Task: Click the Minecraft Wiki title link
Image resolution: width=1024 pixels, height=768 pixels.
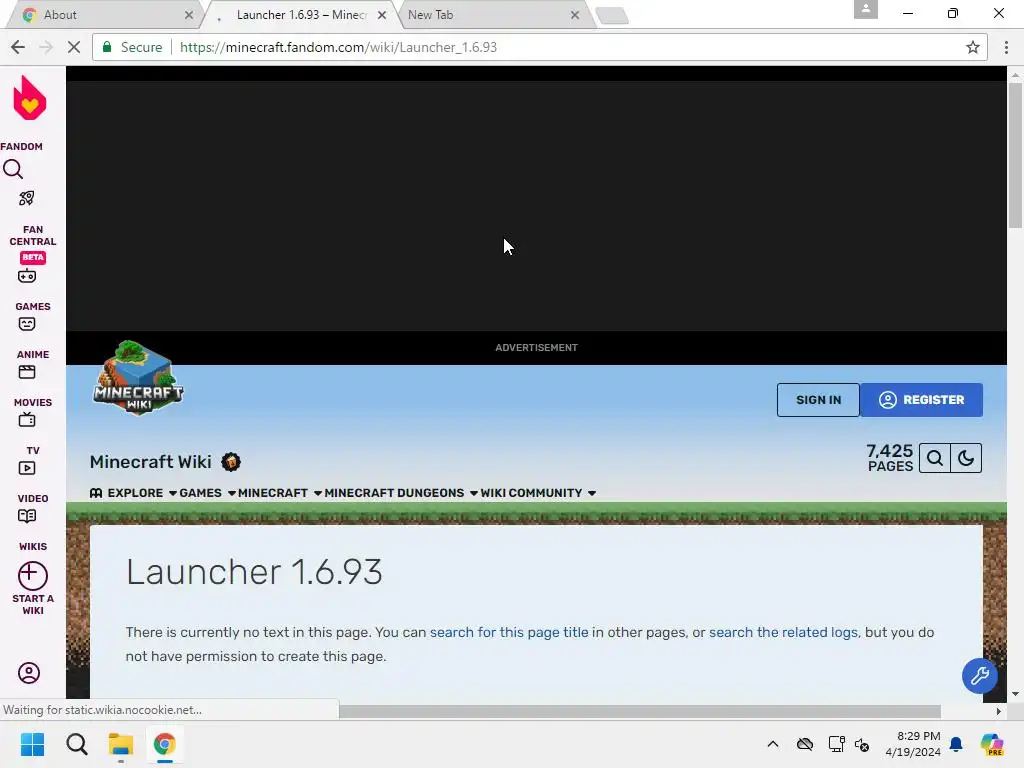Action: tap(150, 462)
